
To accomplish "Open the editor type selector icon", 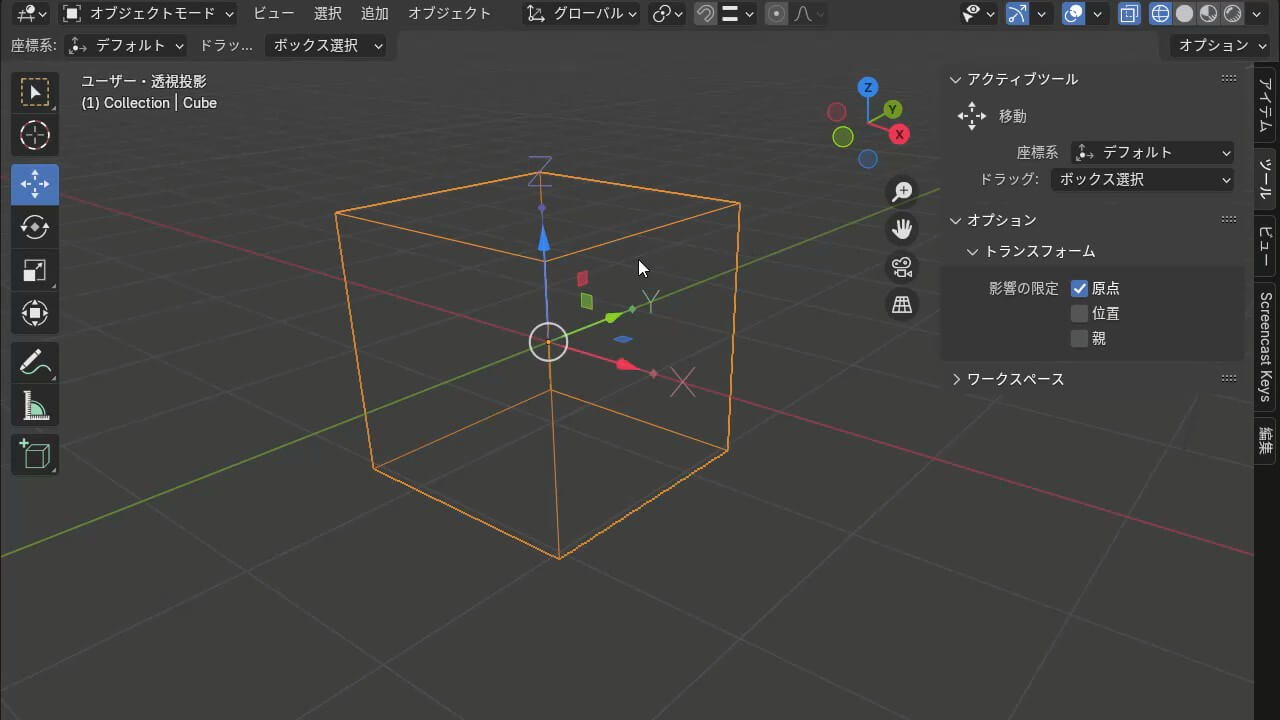I will coord(29,14).
